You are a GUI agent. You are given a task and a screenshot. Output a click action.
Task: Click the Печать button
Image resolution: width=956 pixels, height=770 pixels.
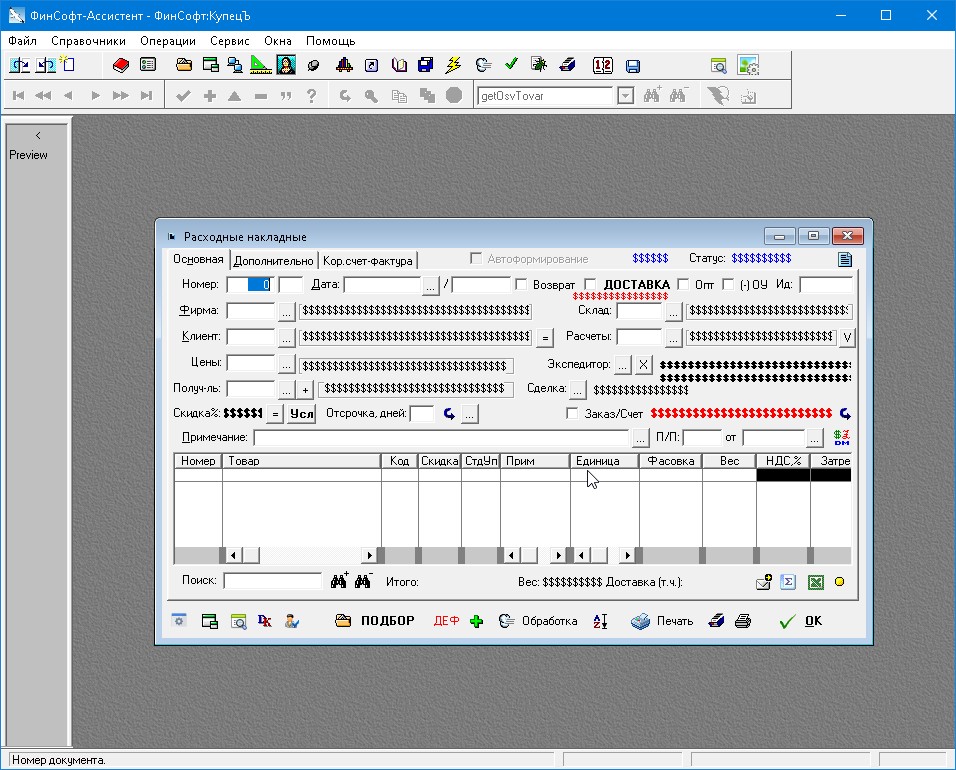pos(662,621)
